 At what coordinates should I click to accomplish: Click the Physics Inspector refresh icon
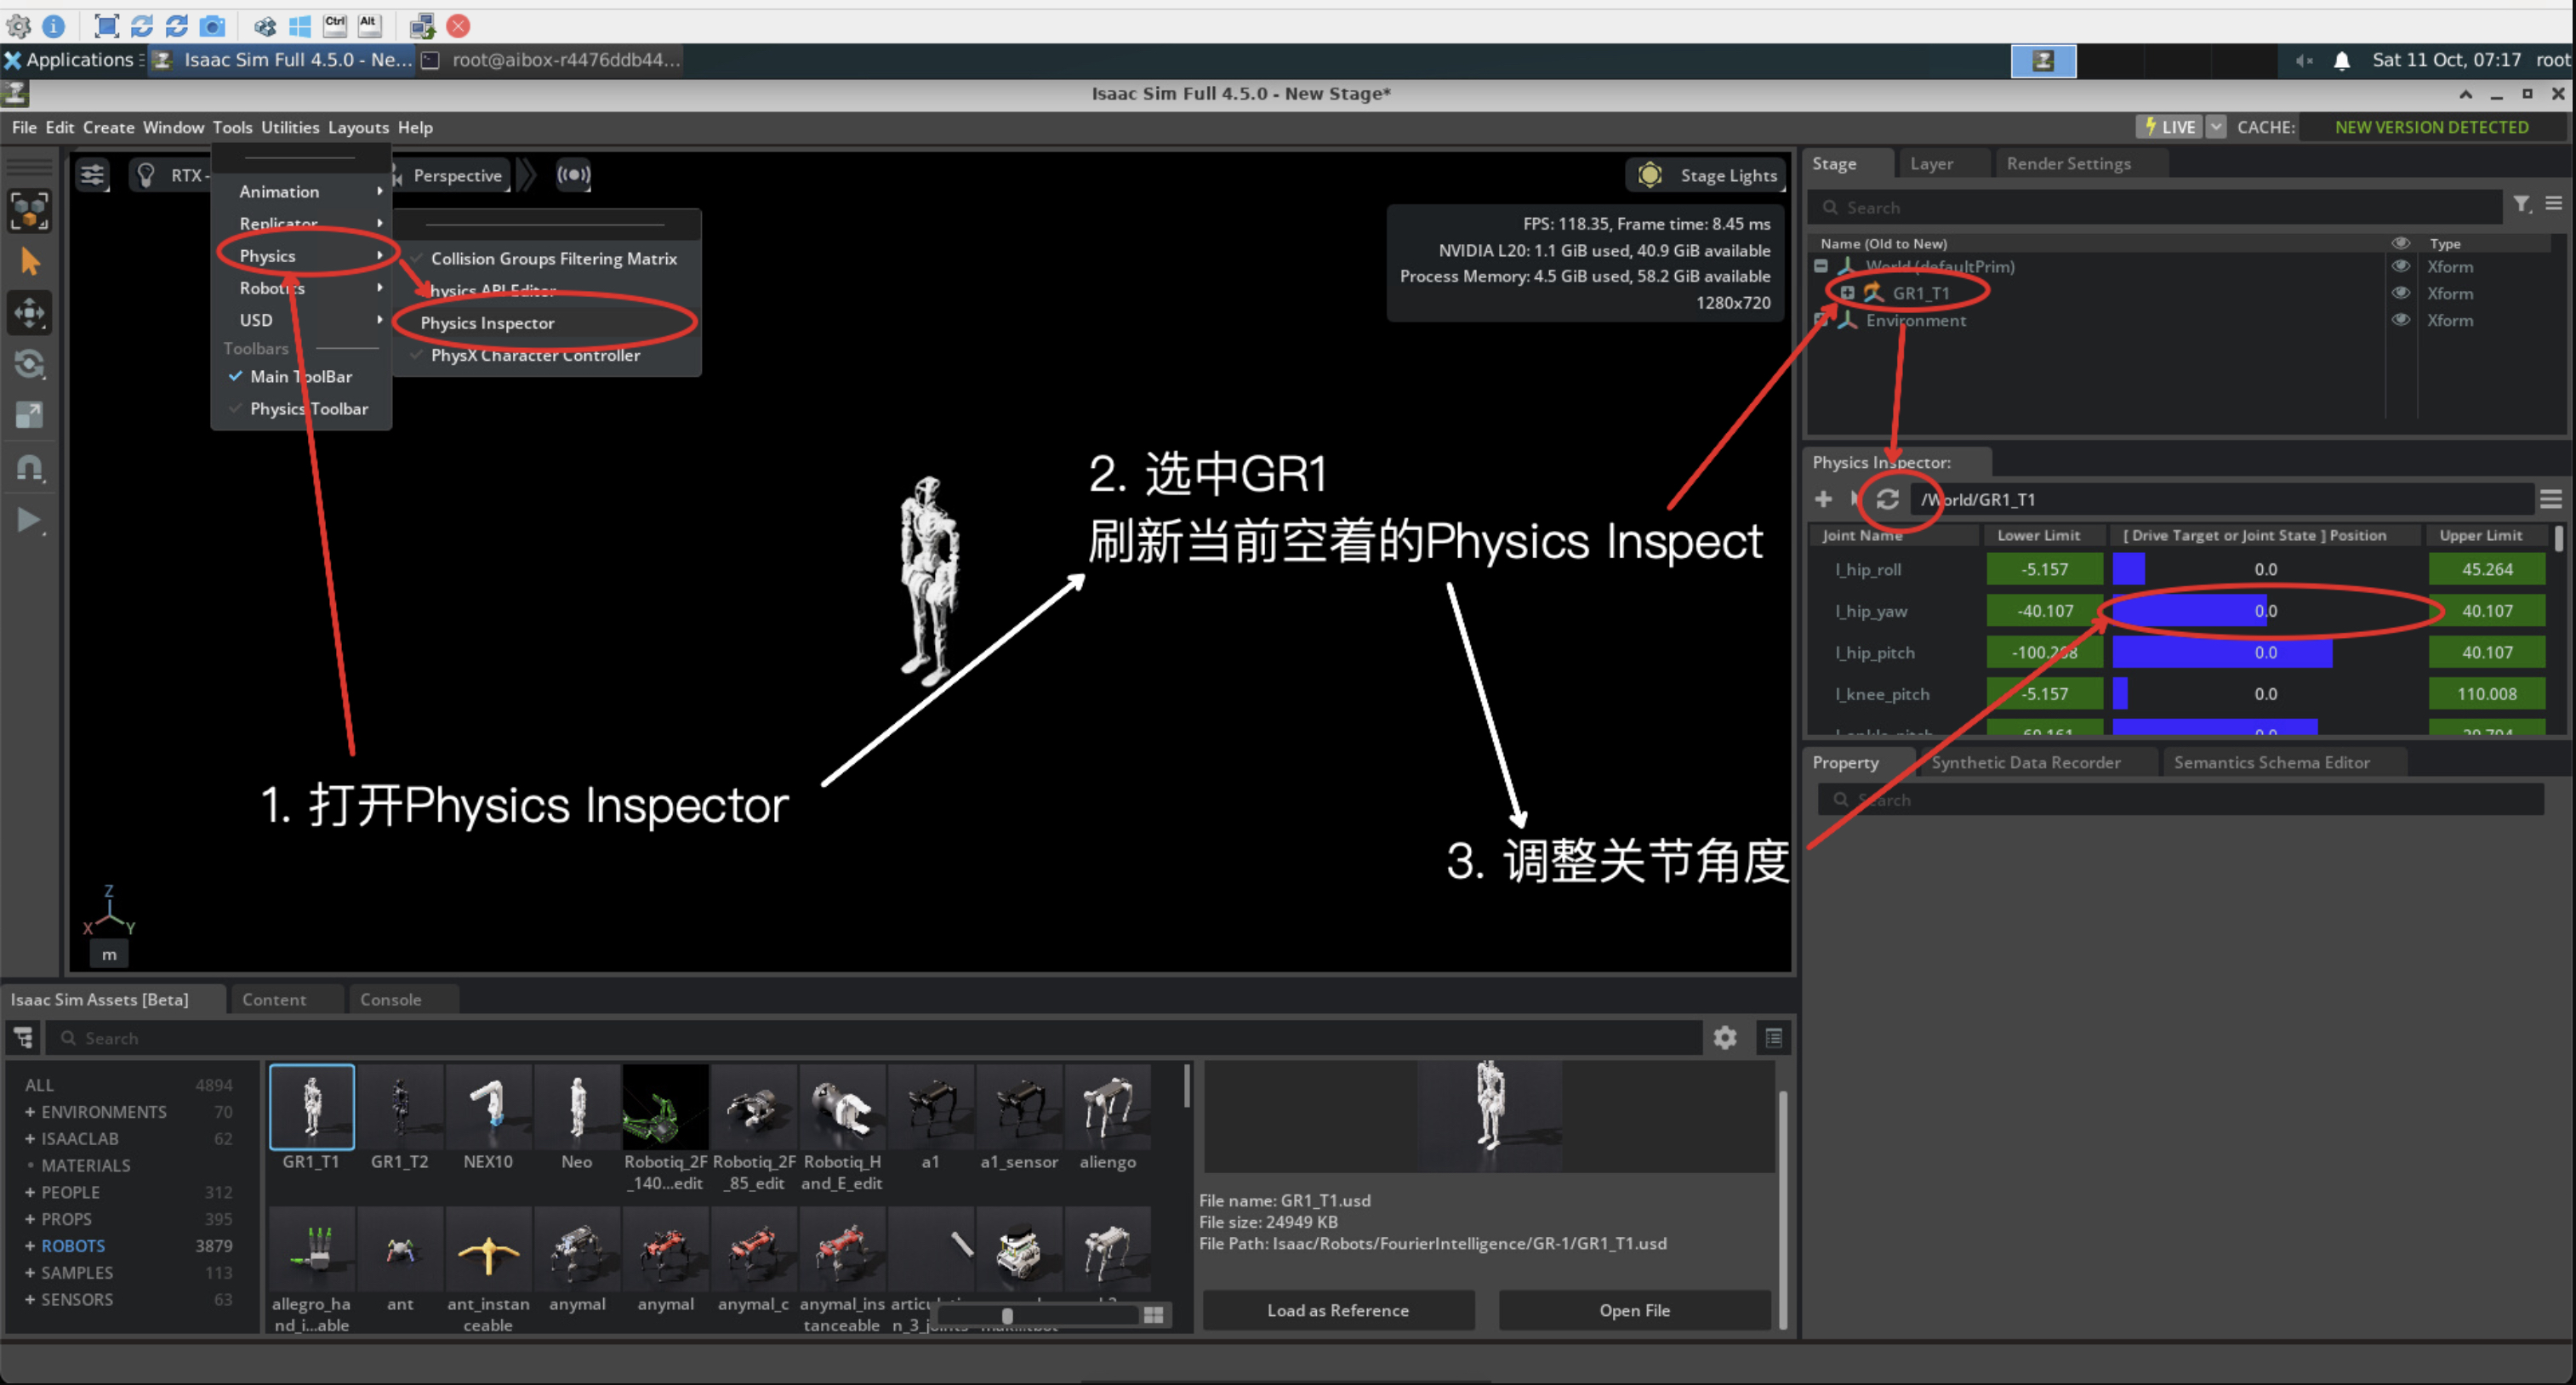coord(1887,499)
